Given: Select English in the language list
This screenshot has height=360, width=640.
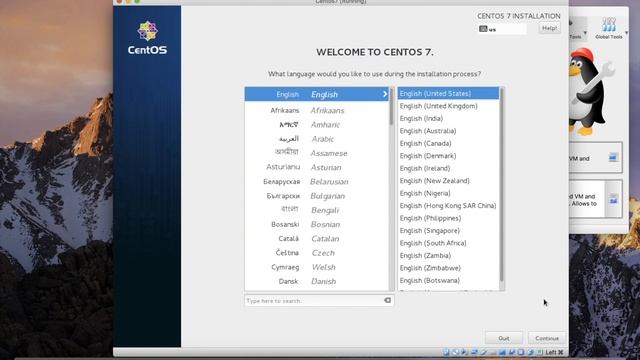Looking at the screenshot, I should pos(317,94).
